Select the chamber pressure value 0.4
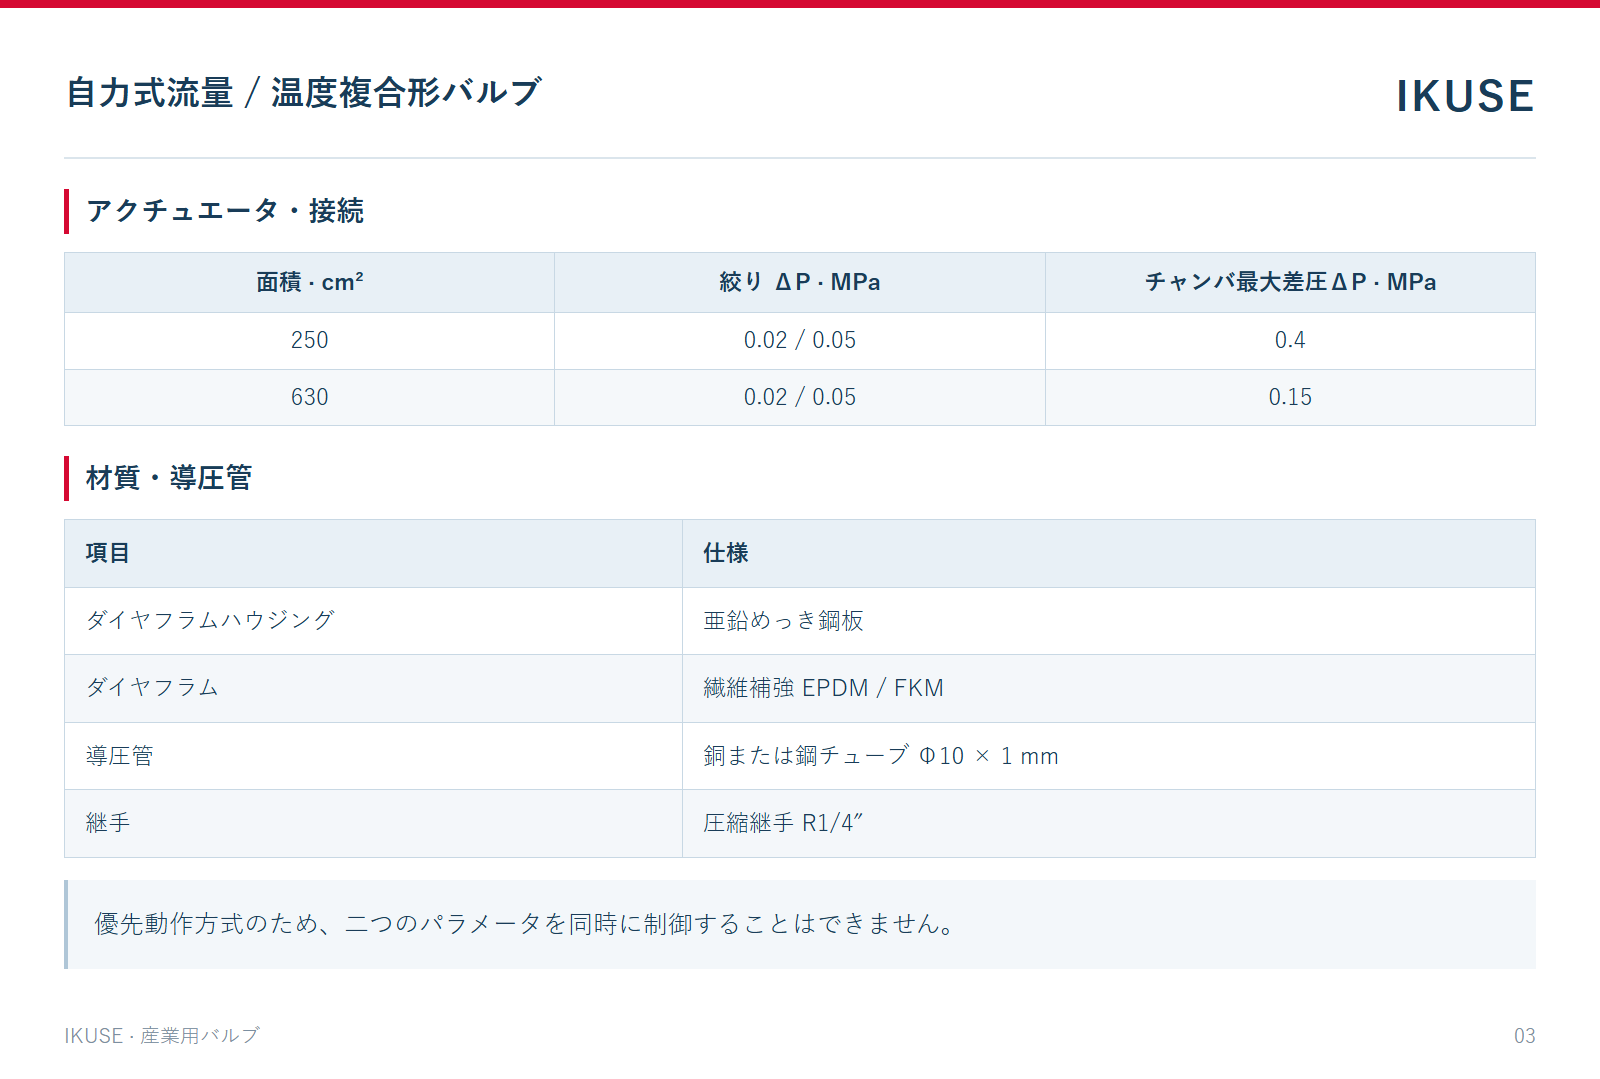1600x1079 pixels. click(1290, 340)
